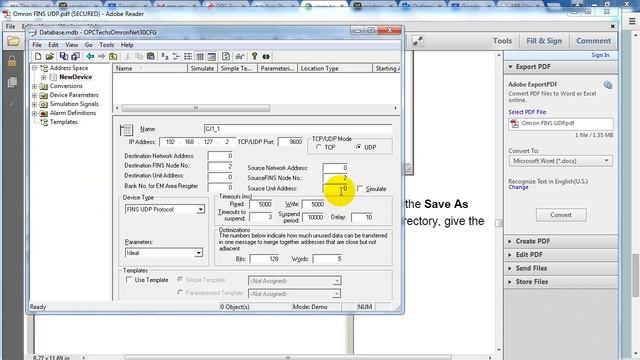640x360 pixels.
Task: Switch to List view toolbar icon
Action: click(x=188, y=56)
